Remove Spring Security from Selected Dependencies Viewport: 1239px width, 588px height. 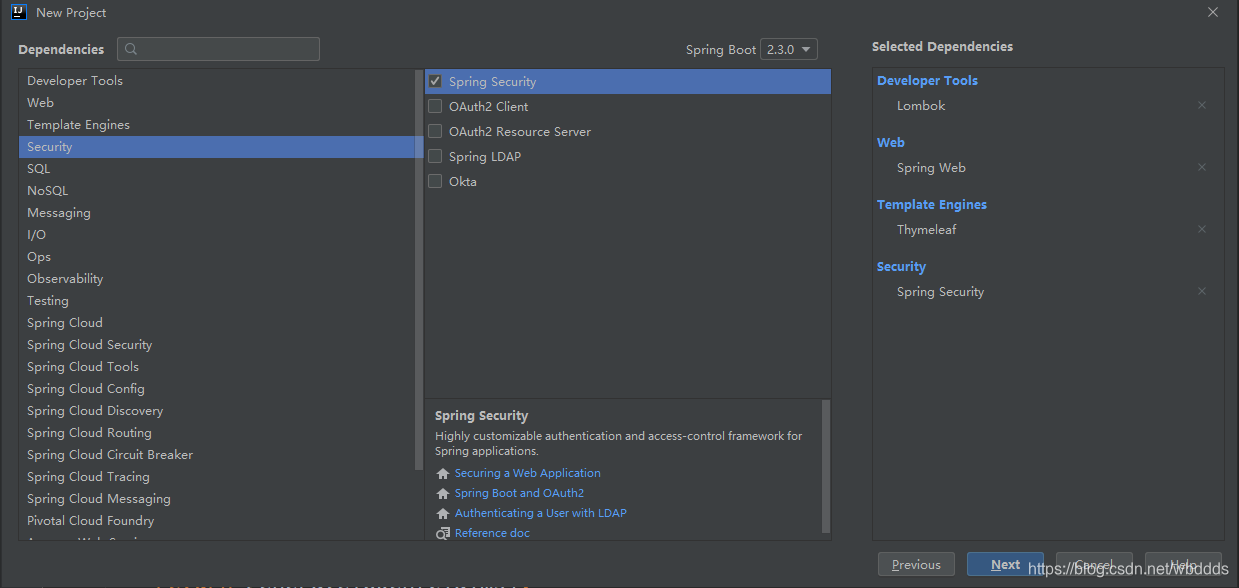pyautogui.click(x=1201, y=290)
